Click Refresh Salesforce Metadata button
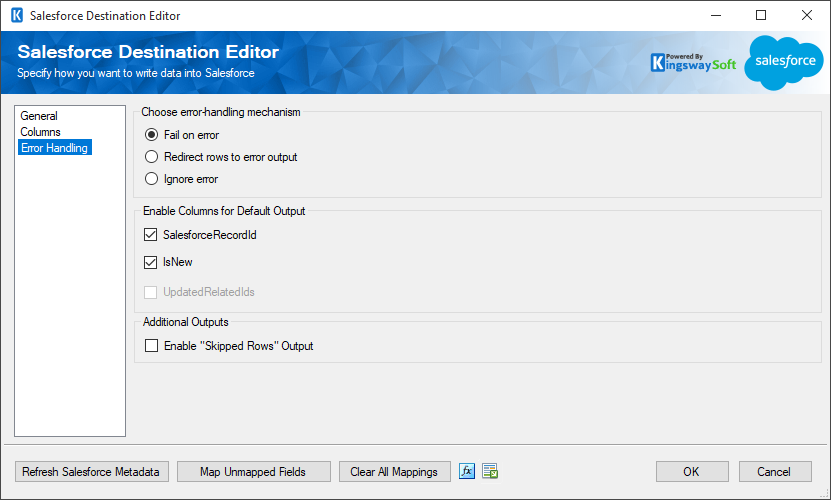Viewport: 831px width, 500px height. click(92, 471)
